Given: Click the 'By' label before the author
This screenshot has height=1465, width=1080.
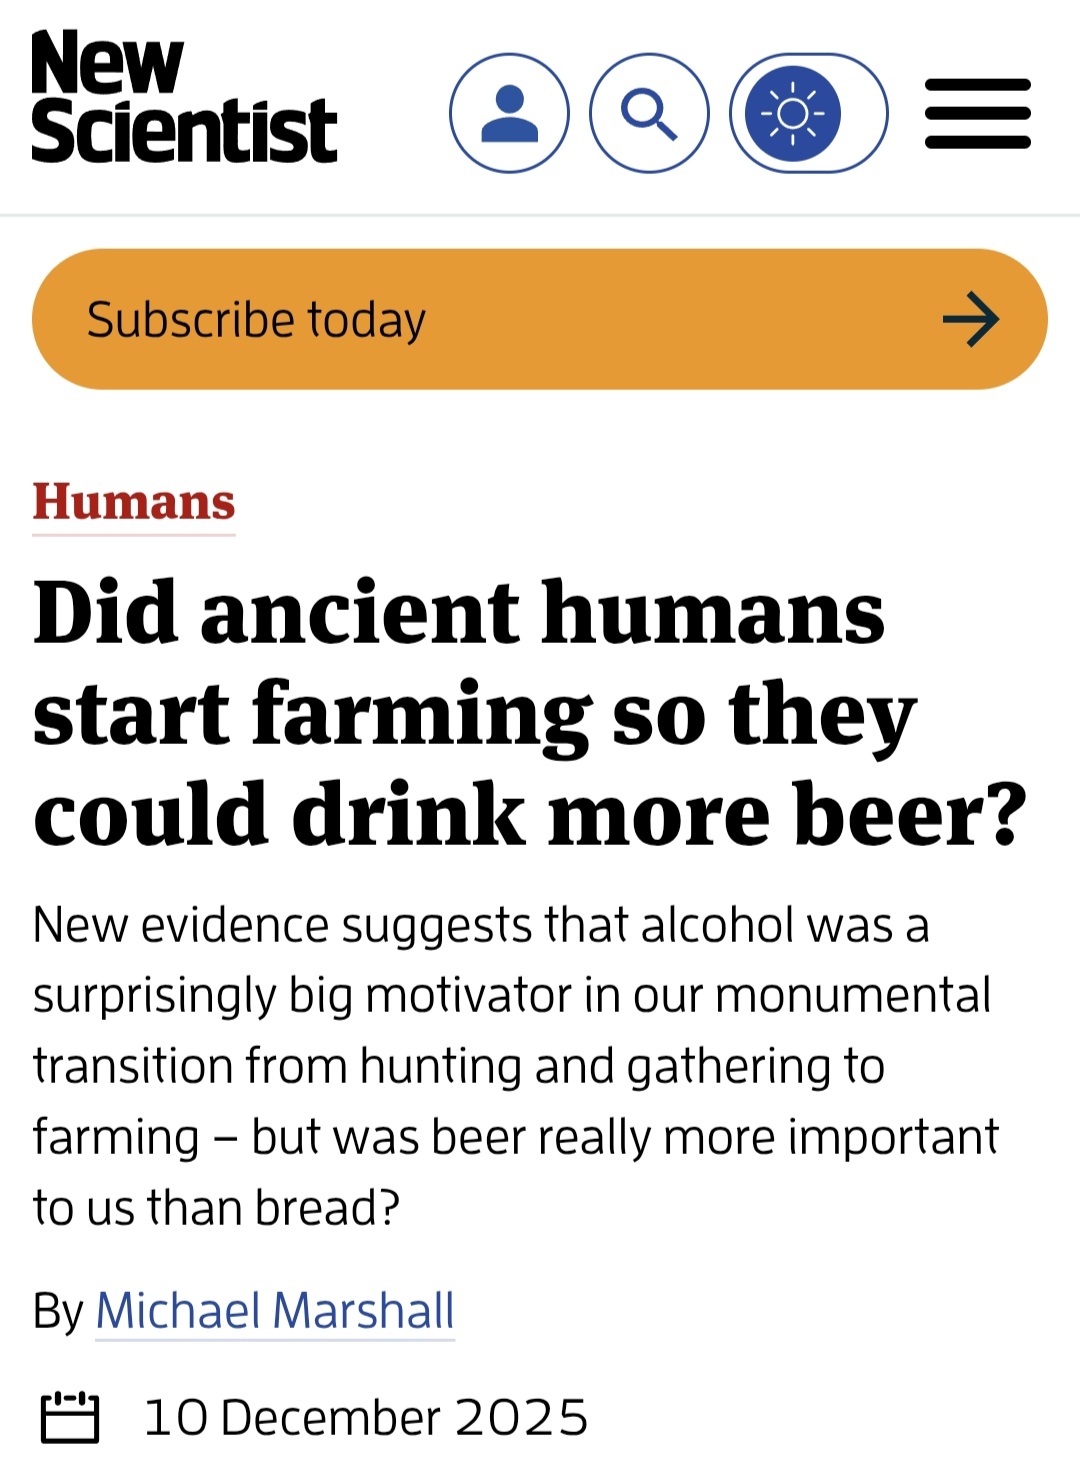Looking at the screenshot, I should (58, 1311).
